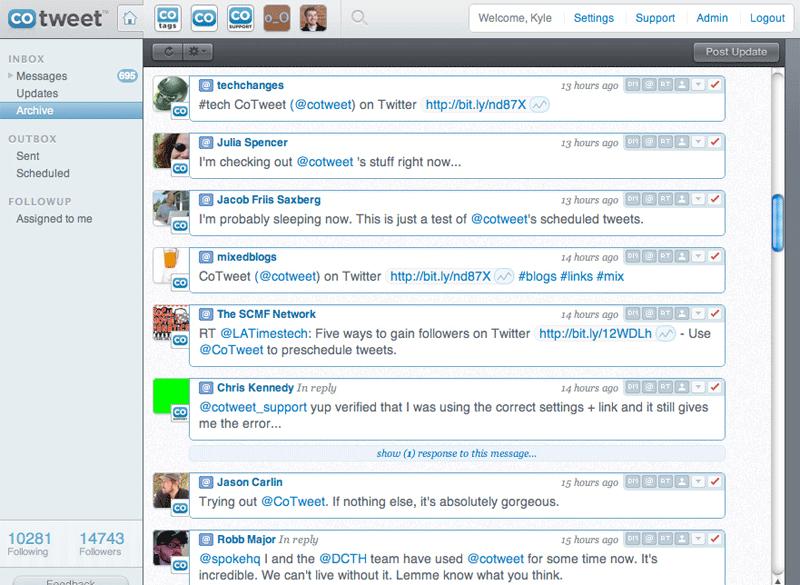The image size is (800, 585).
Task: Select Archive in the sidebar
Action: pyautogui.click(x=71, y=111)
